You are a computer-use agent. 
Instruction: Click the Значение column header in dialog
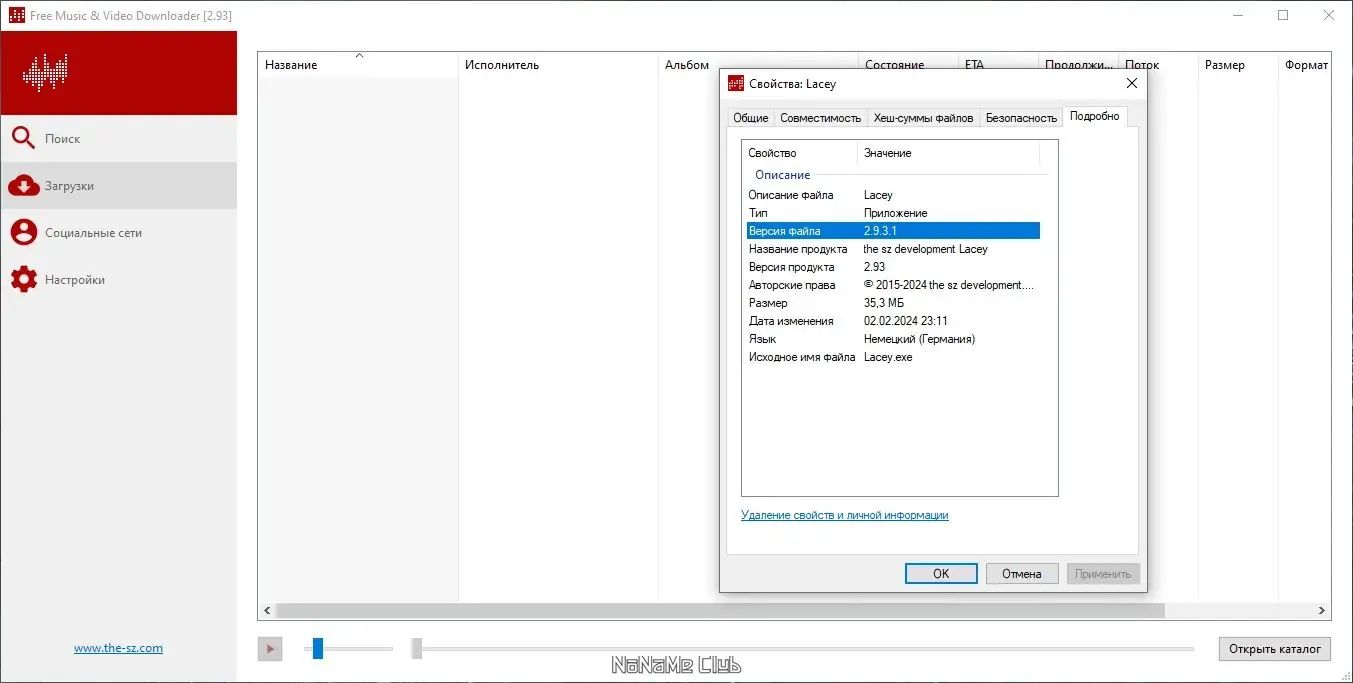[x=949, y=153]
